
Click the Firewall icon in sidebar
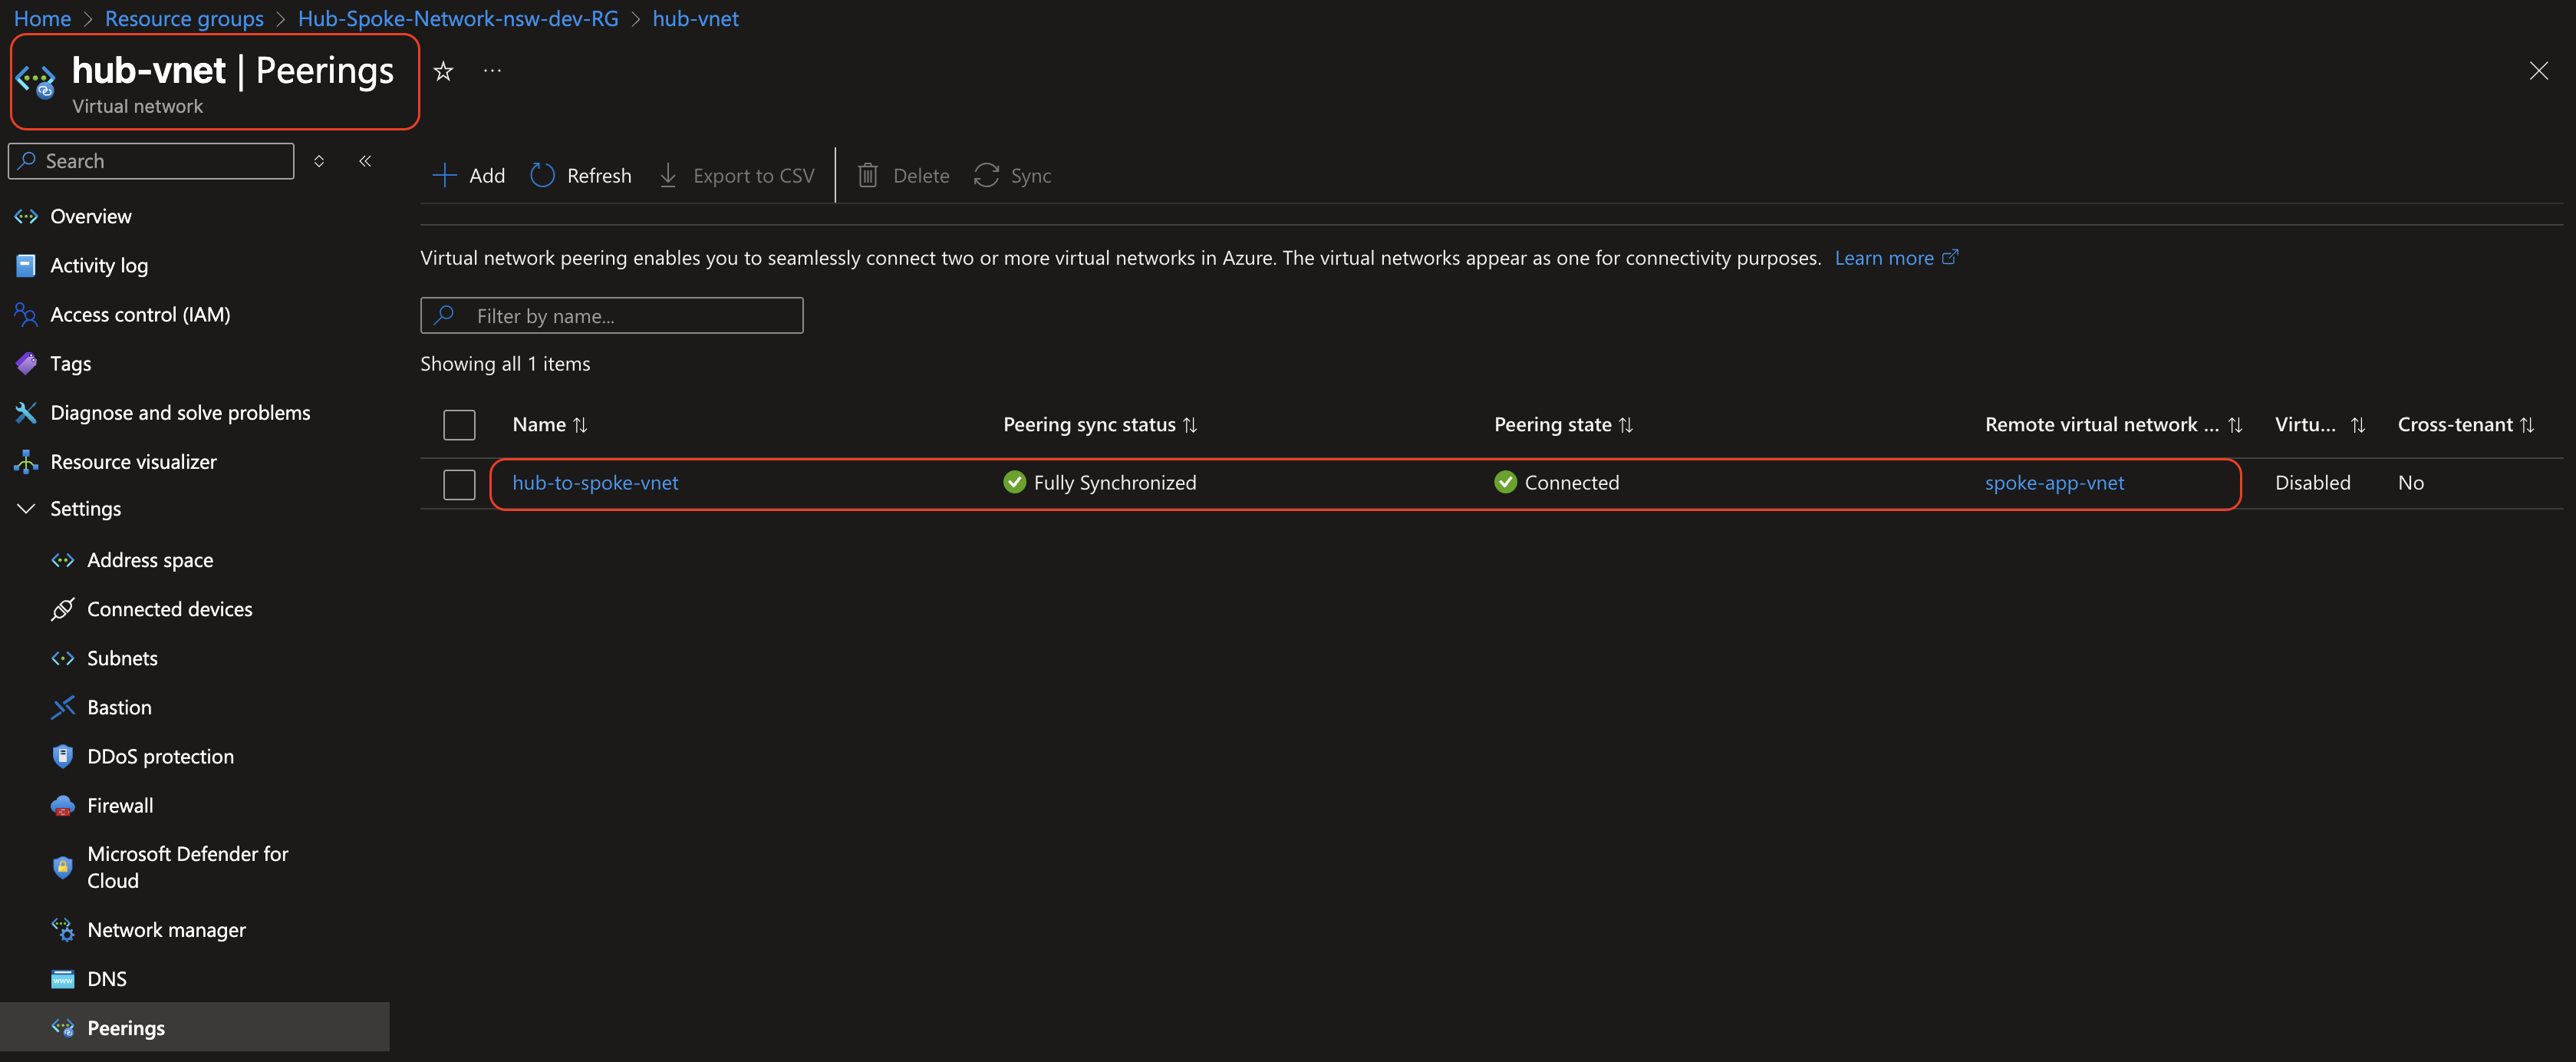62,805
